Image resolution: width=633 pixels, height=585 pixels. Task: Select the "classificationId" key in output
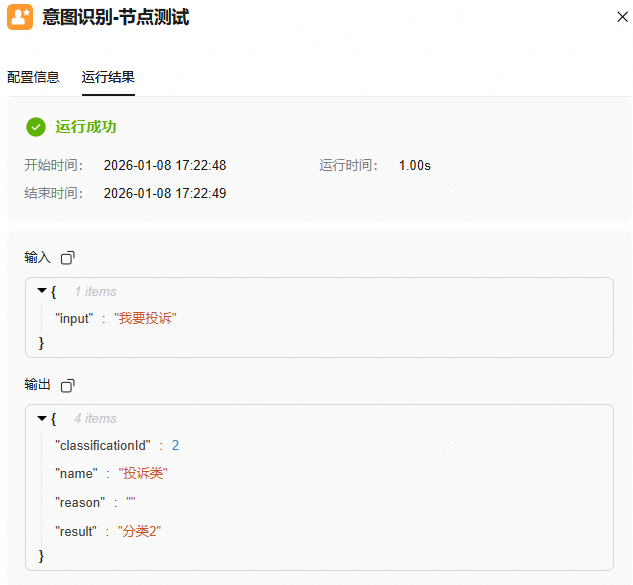pos(103,445)
